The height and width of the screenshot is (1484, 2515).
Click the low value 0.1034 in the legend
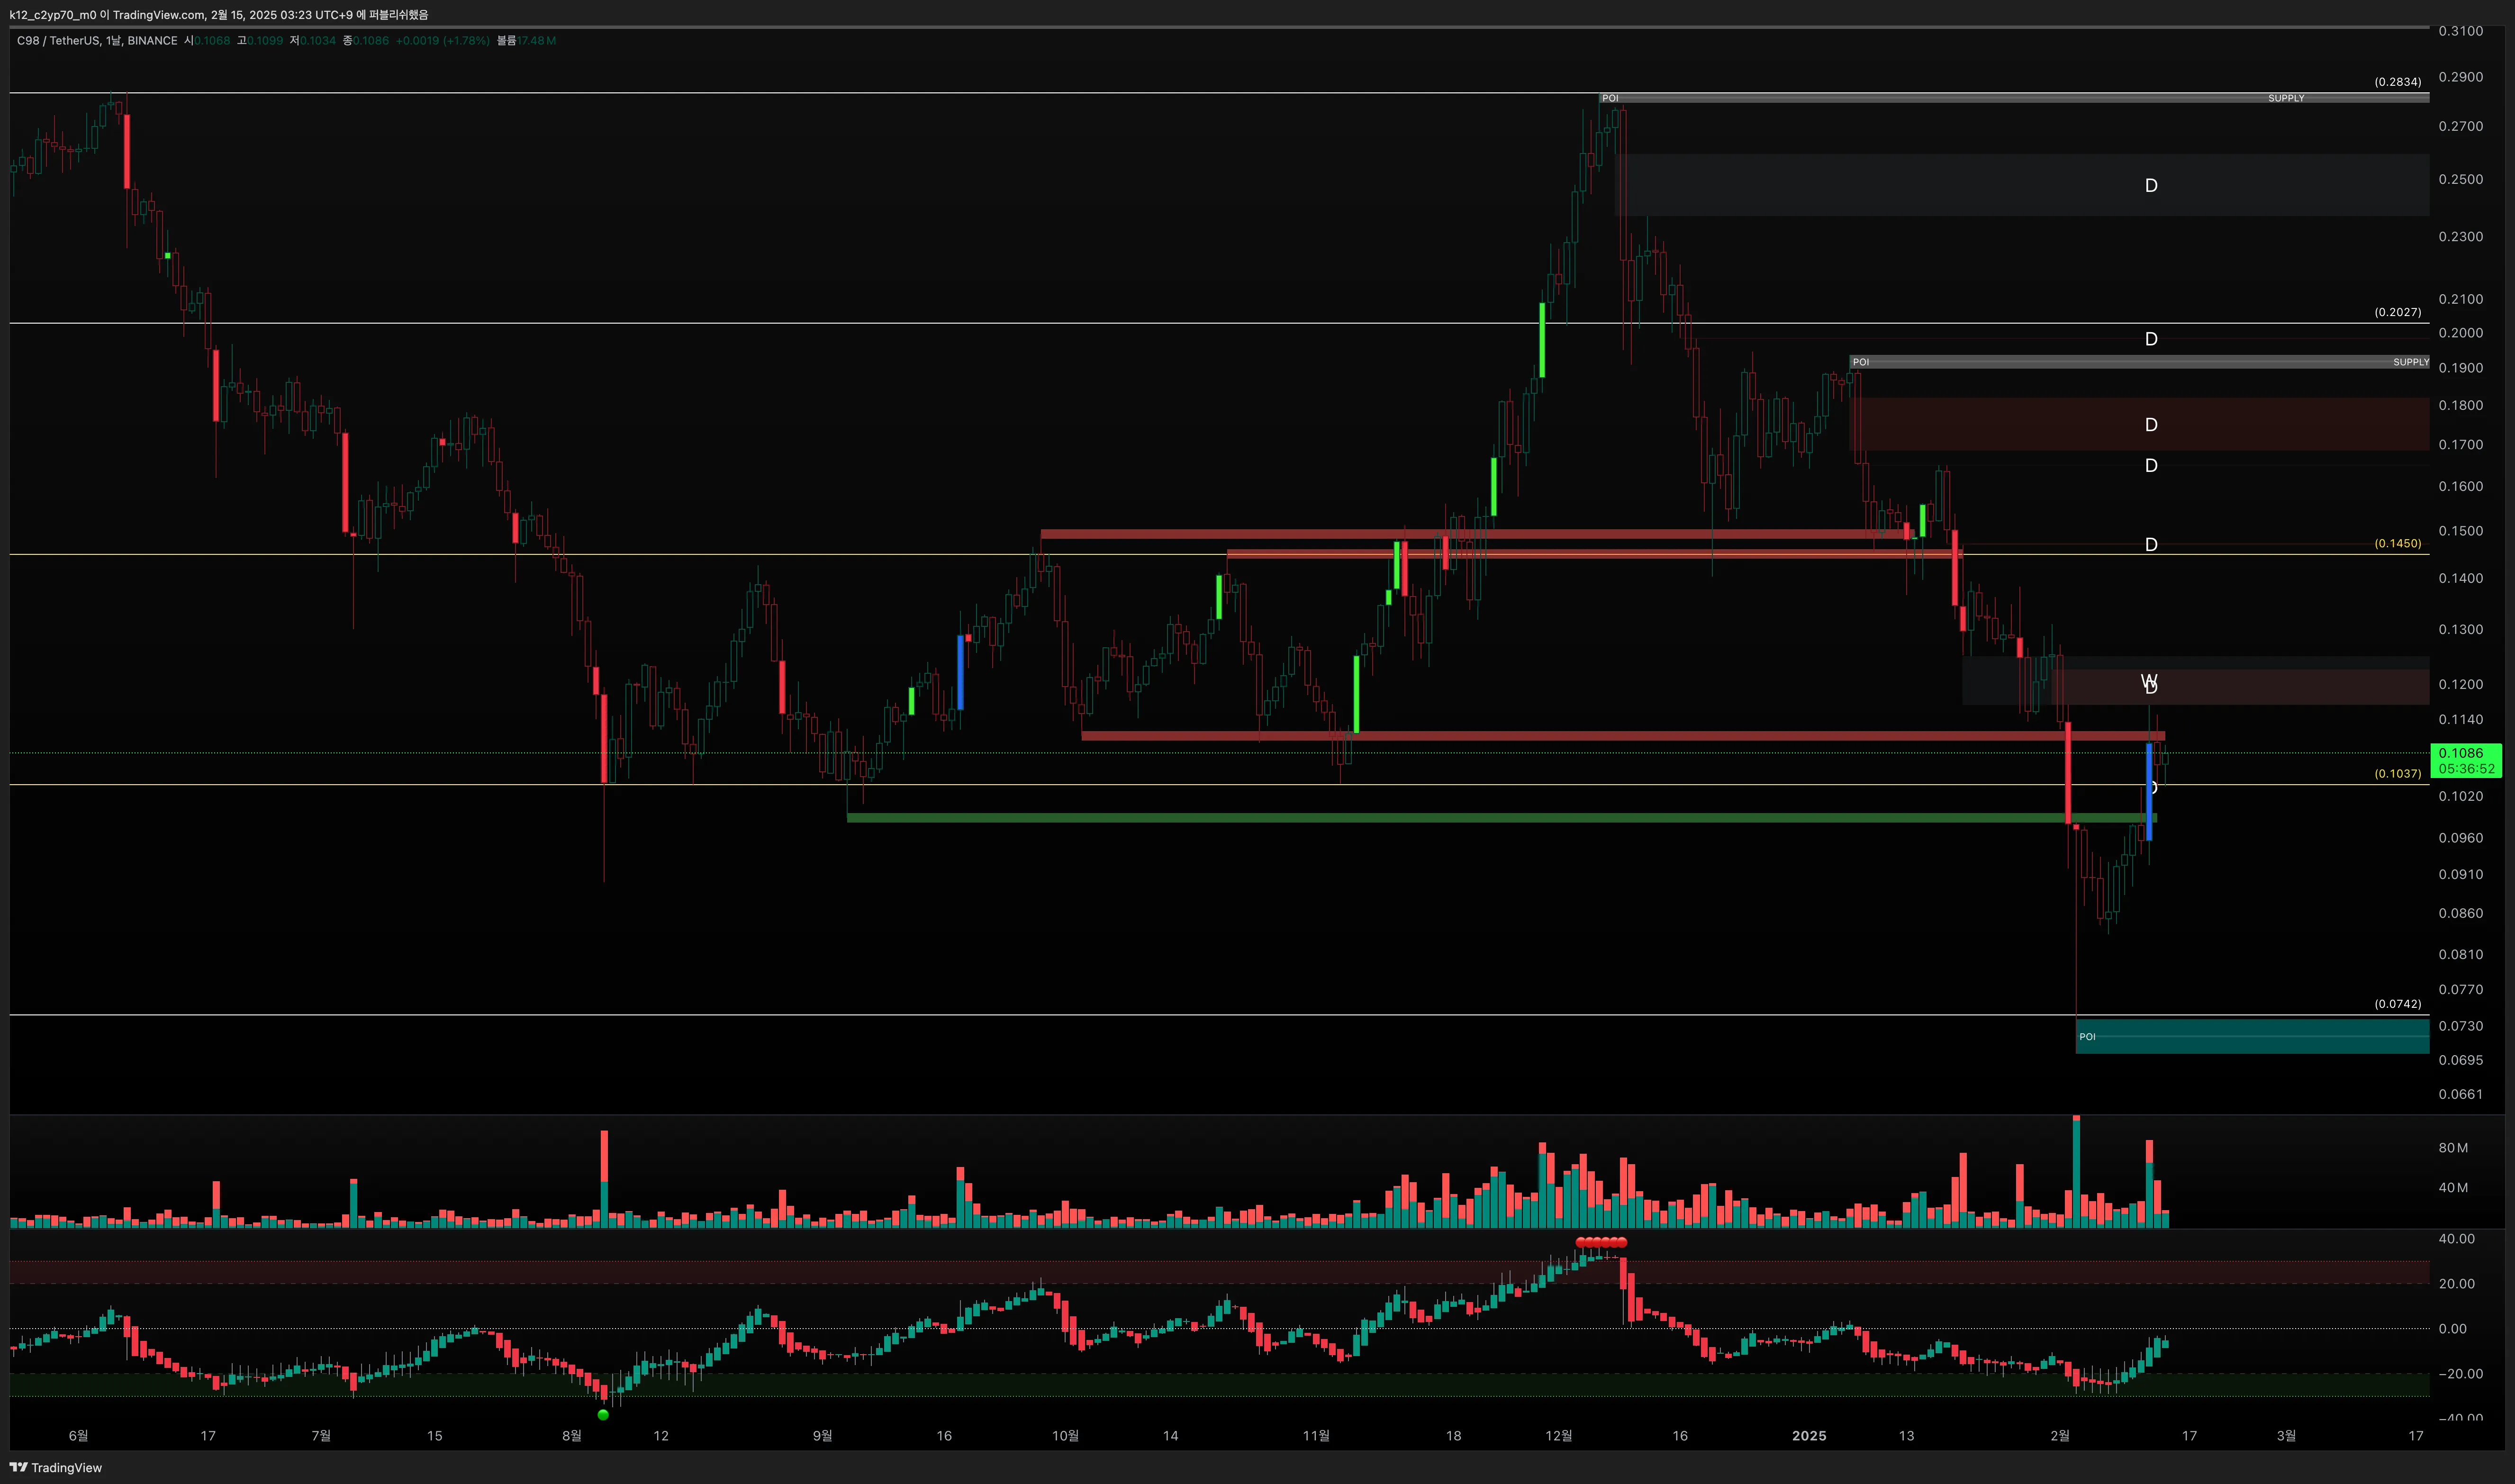tap(318, 41)
